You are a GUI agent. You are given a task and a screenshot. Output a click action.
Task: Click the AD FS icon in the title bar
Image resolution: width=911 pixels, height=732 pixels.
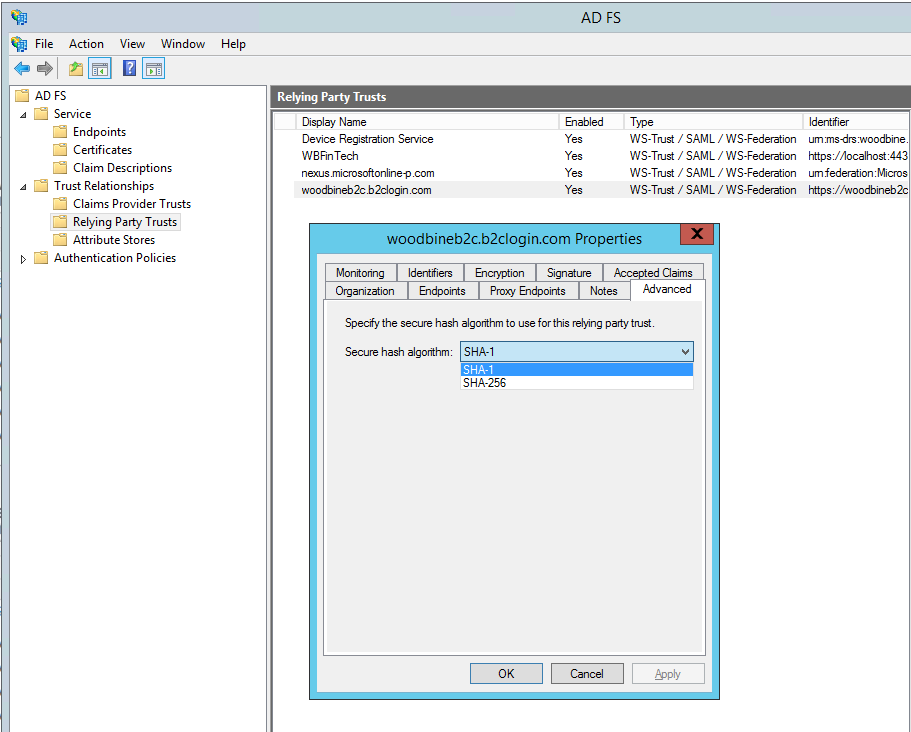(19, 17)
